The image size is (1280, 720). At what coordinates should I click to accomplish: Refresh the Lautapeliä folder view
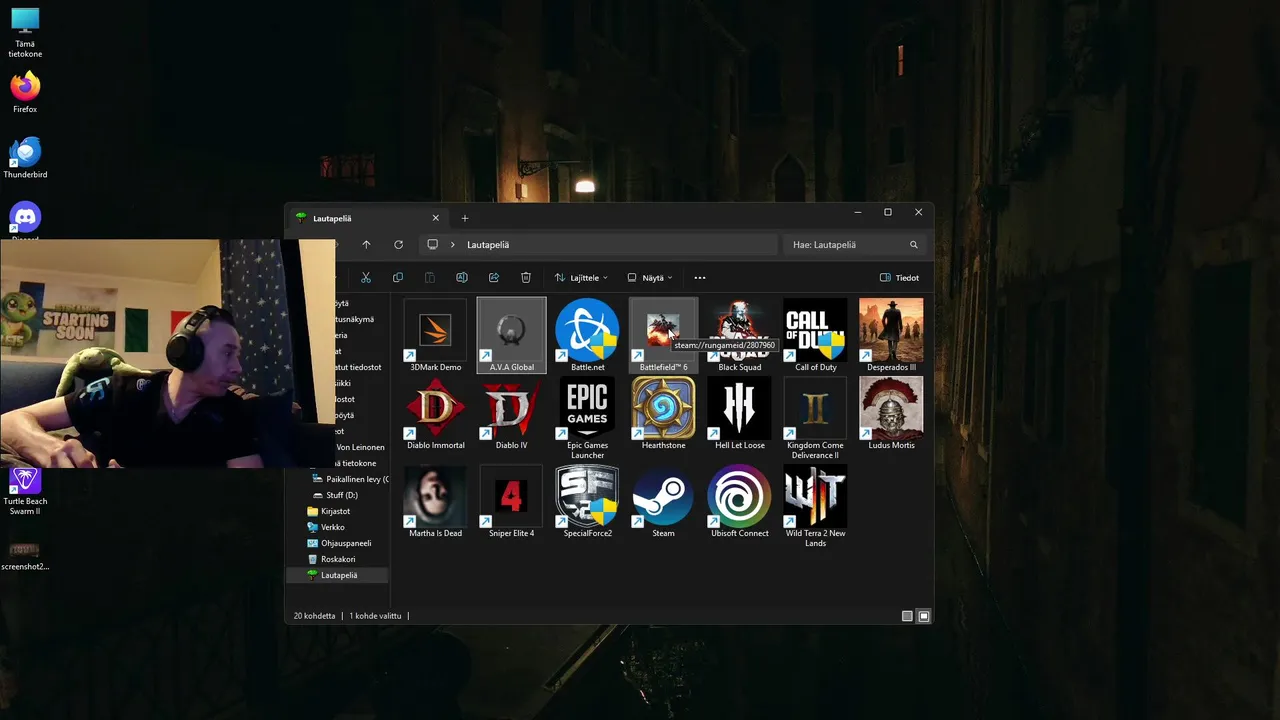pyautogui.click(x=398, y=244)
